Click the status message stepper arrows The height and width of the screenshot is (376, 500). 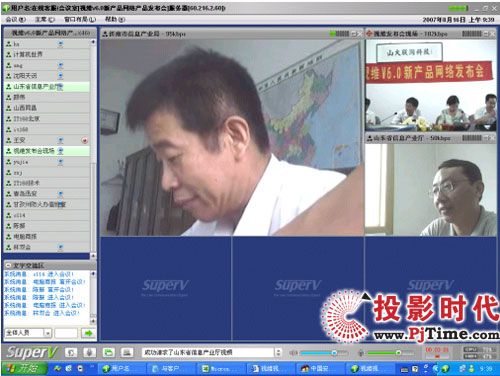pyautogui.click(x=279, y=352)
